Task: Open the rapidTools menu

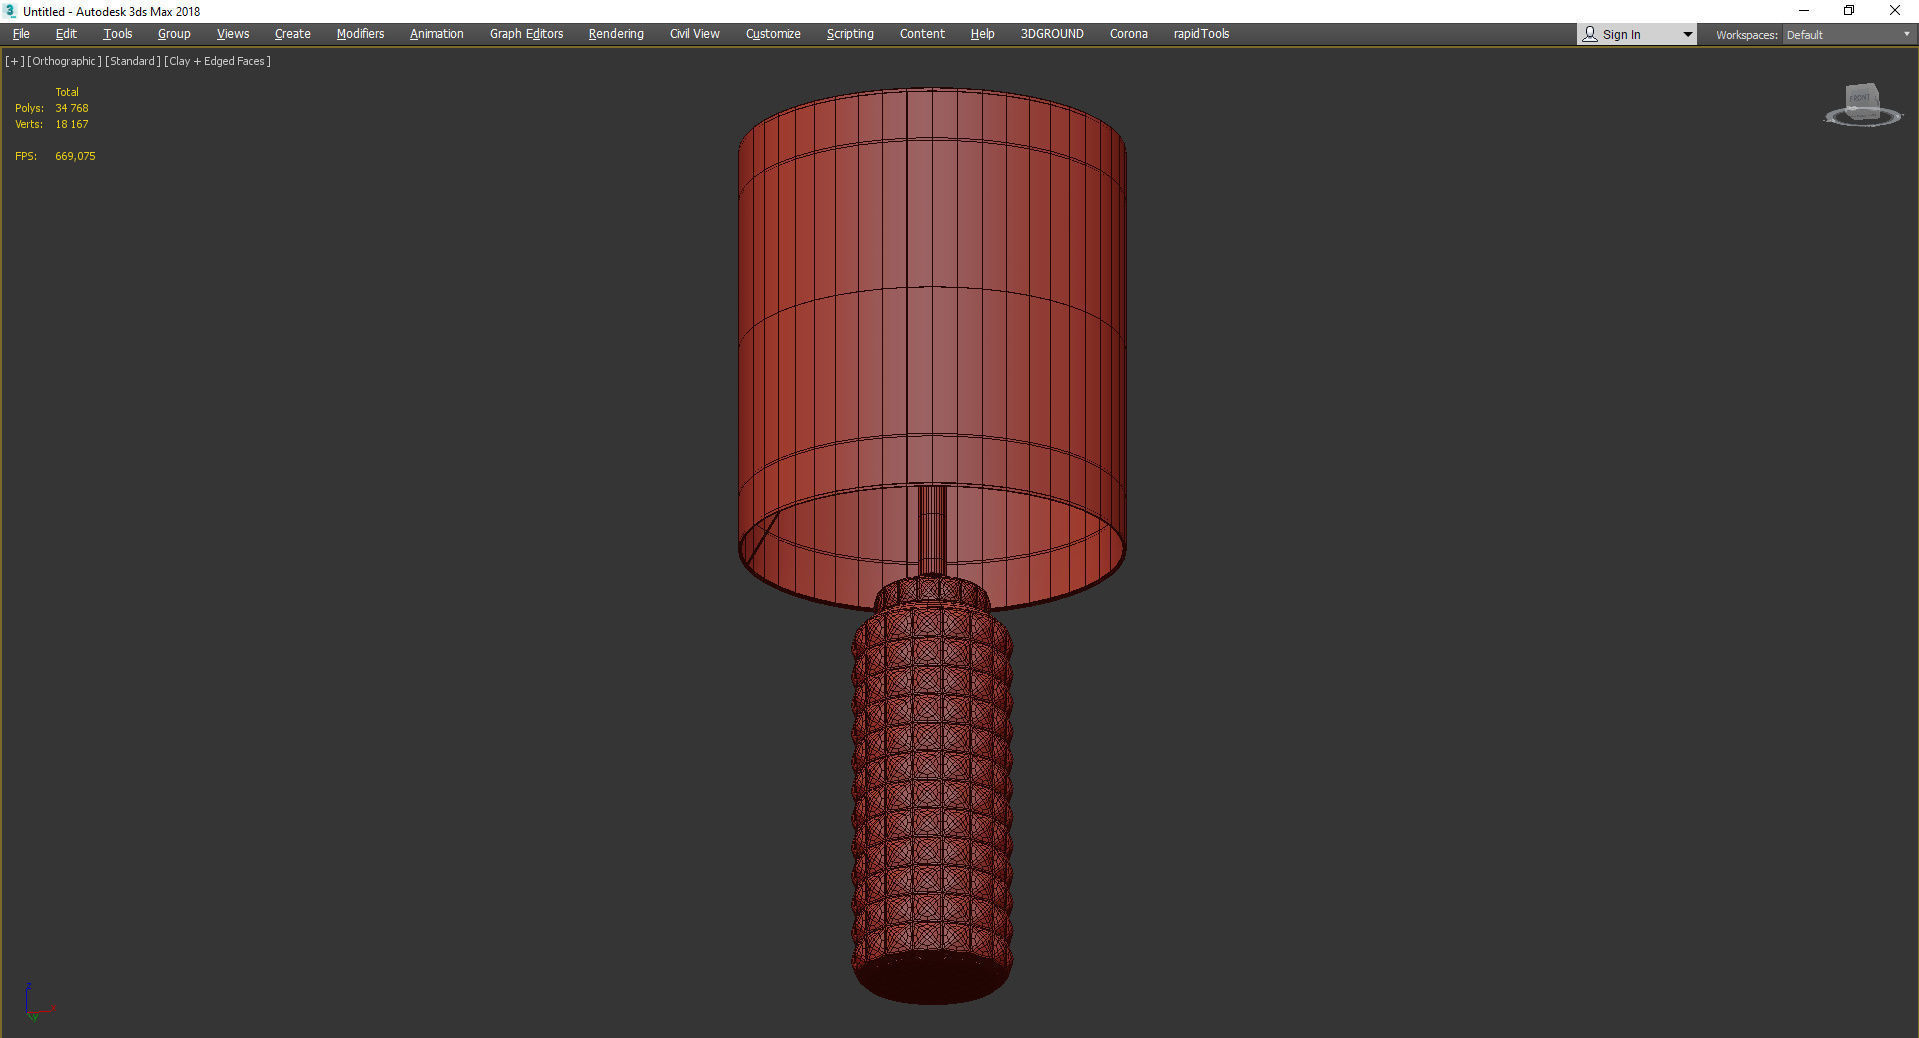Action: 1201,34
